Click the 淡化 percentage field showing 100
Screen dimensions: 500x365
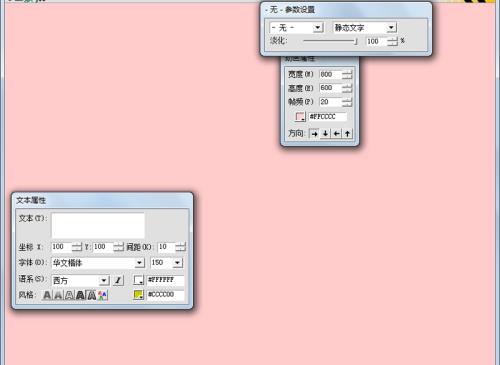click(x=377, y=41)
